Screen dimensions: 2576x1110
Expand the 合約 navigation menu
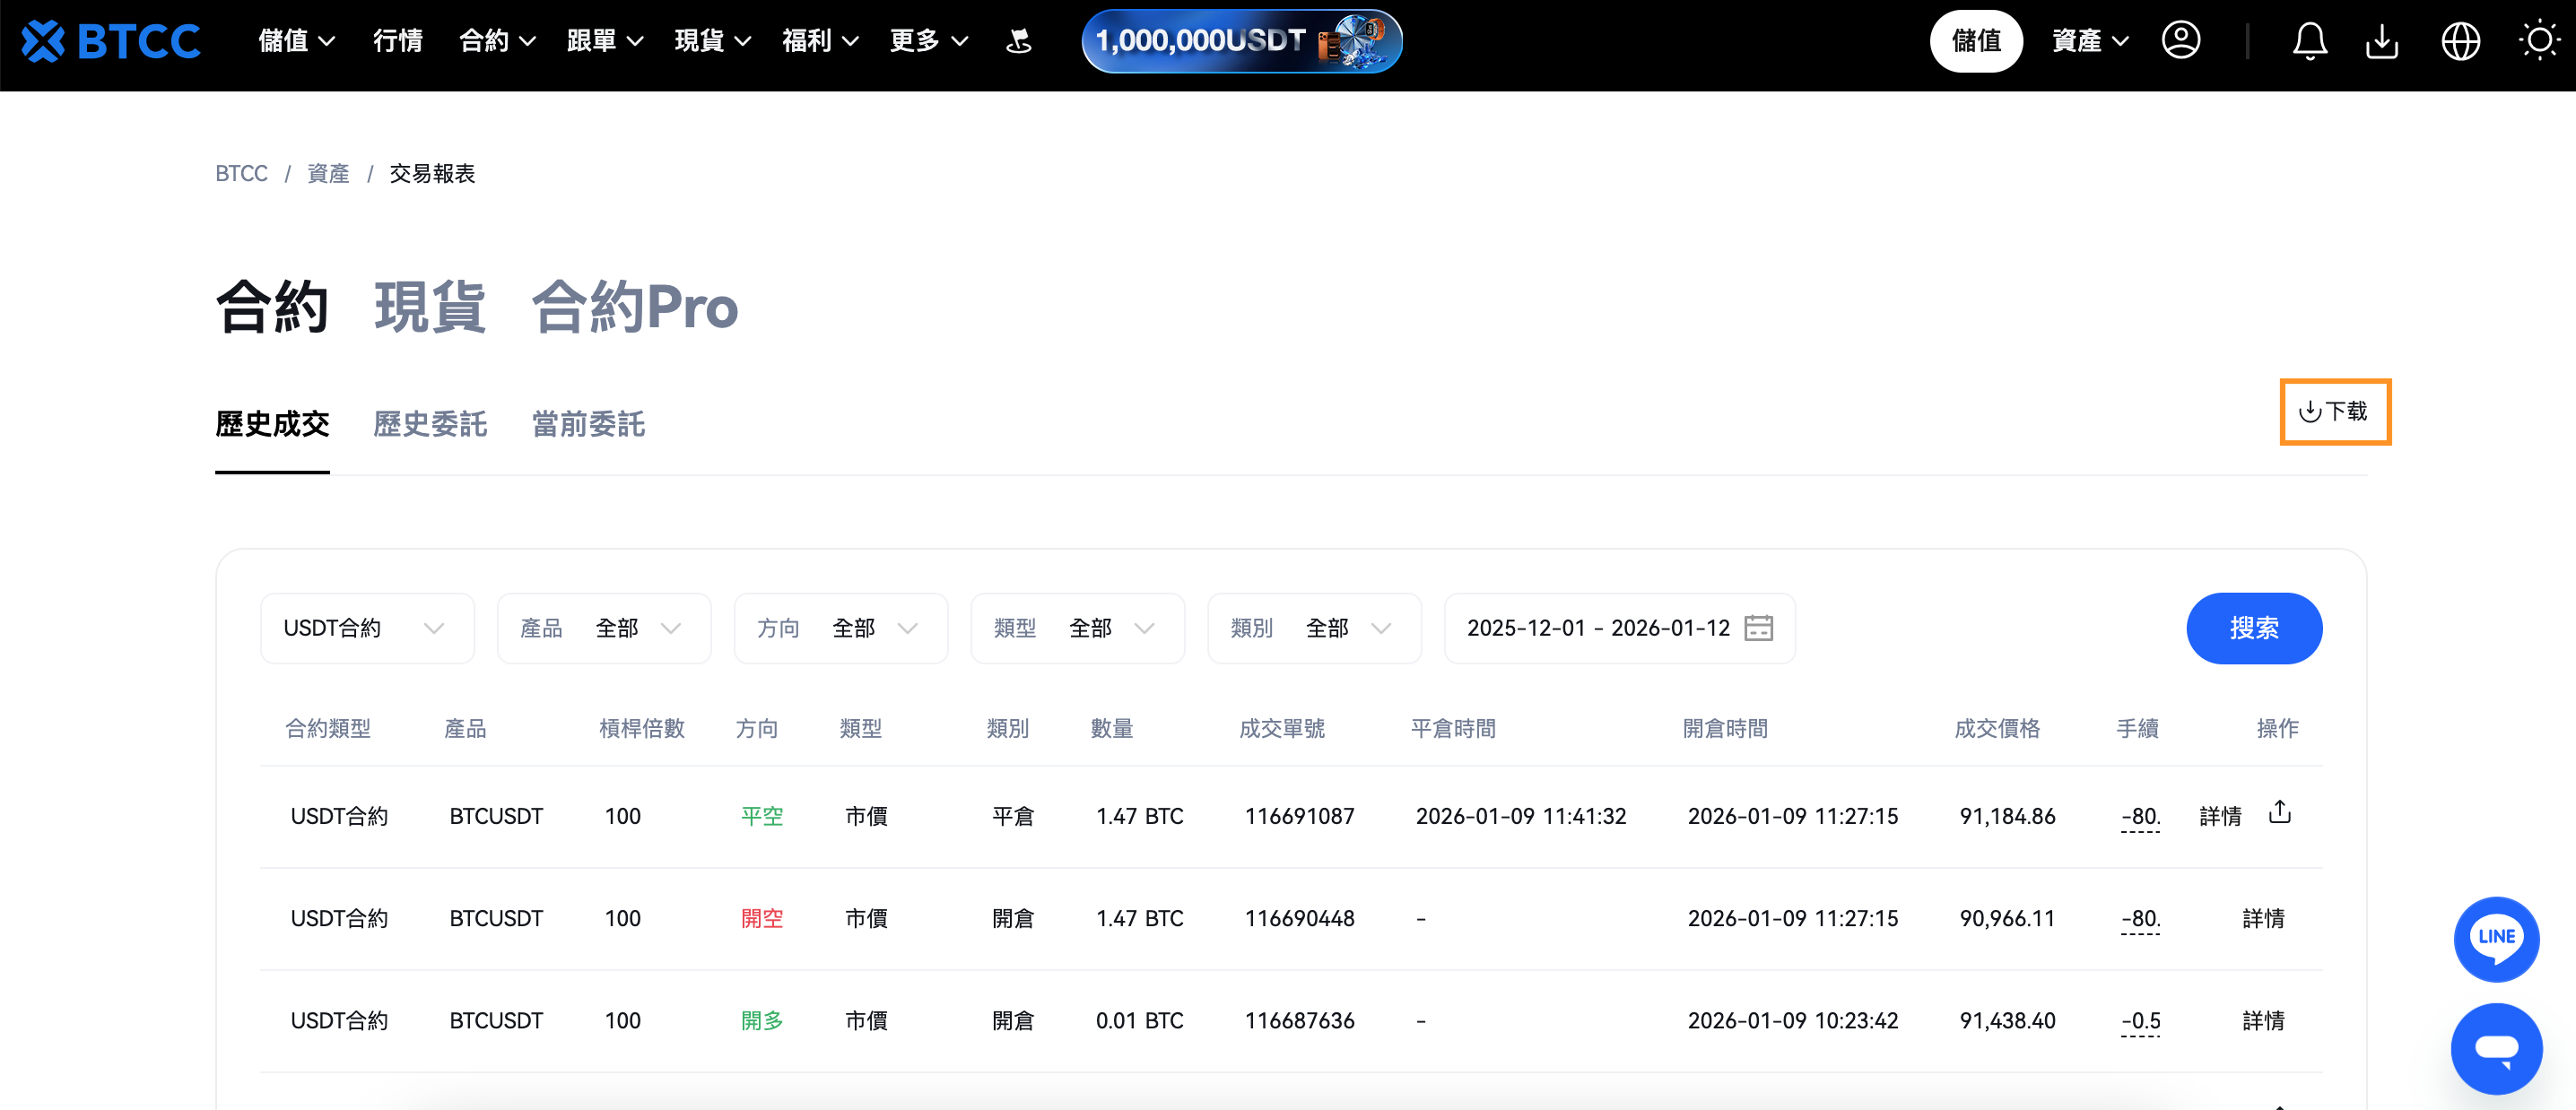pos(497,41)
